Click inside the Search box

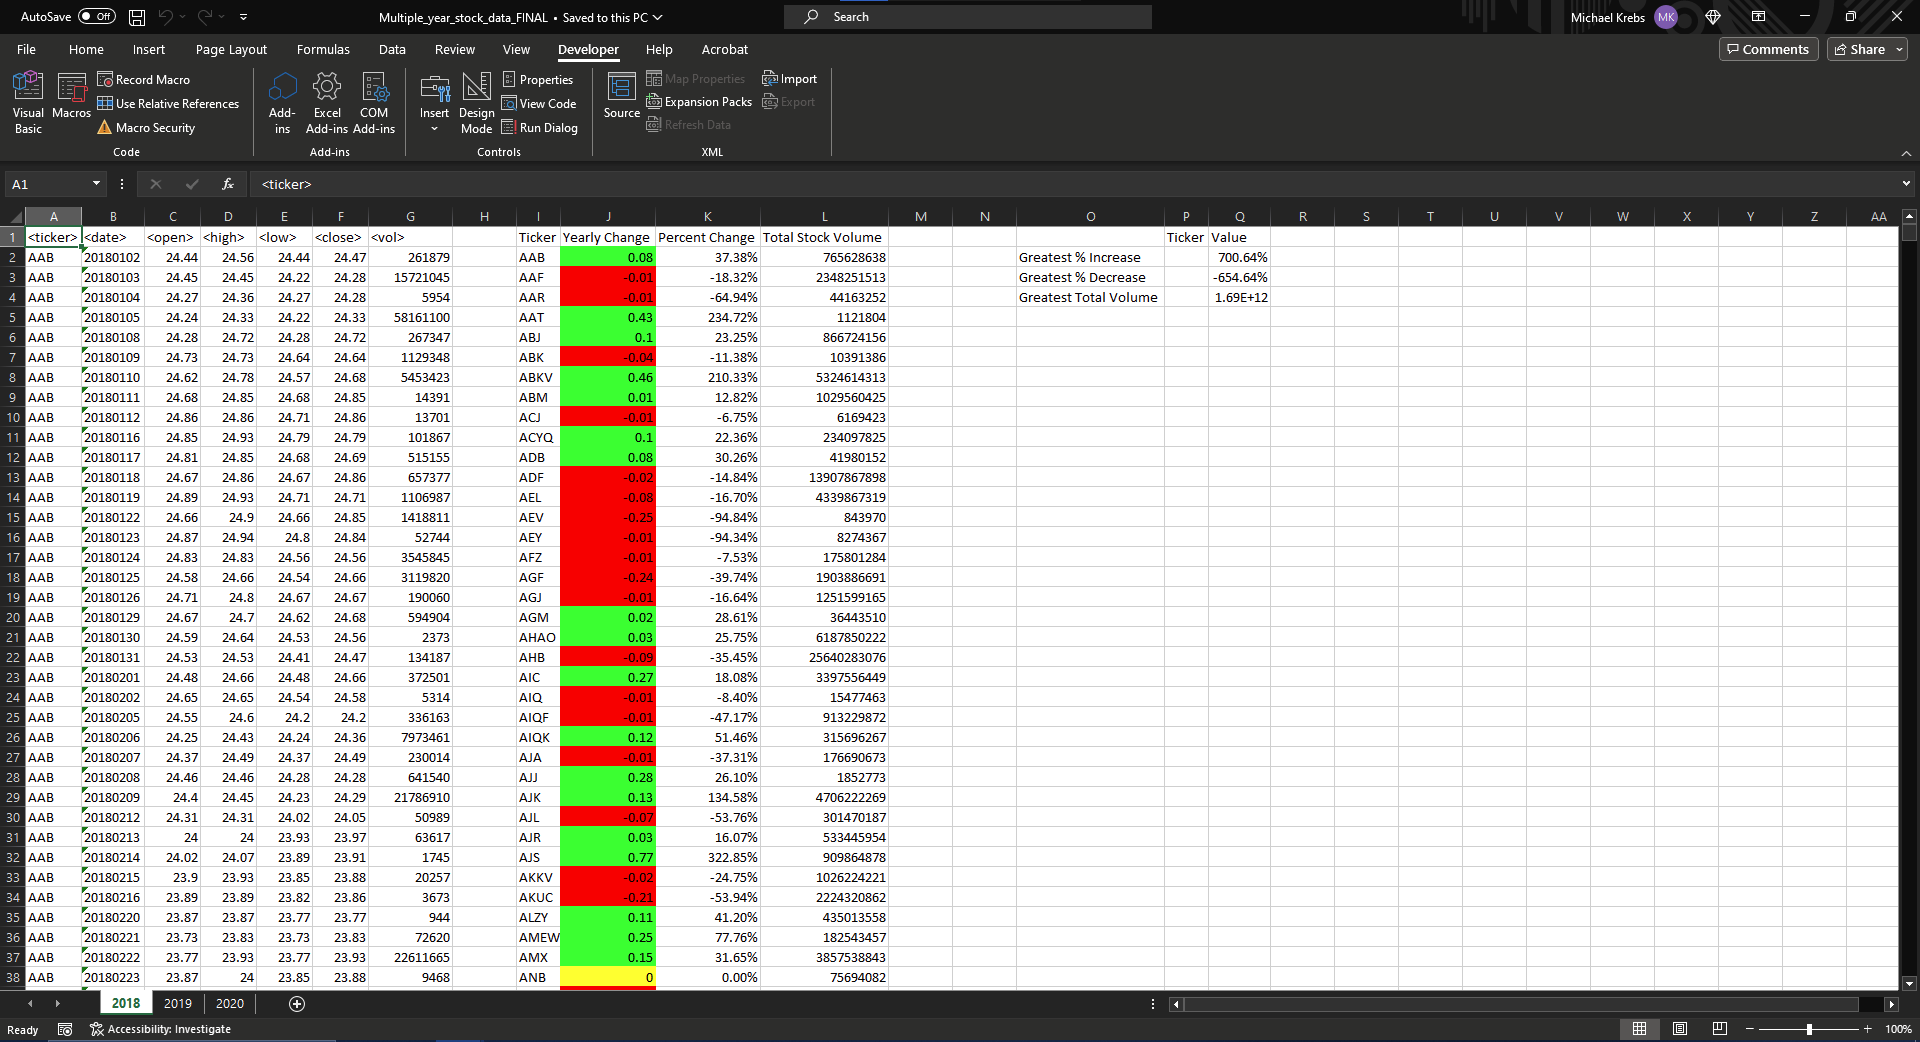967,16
